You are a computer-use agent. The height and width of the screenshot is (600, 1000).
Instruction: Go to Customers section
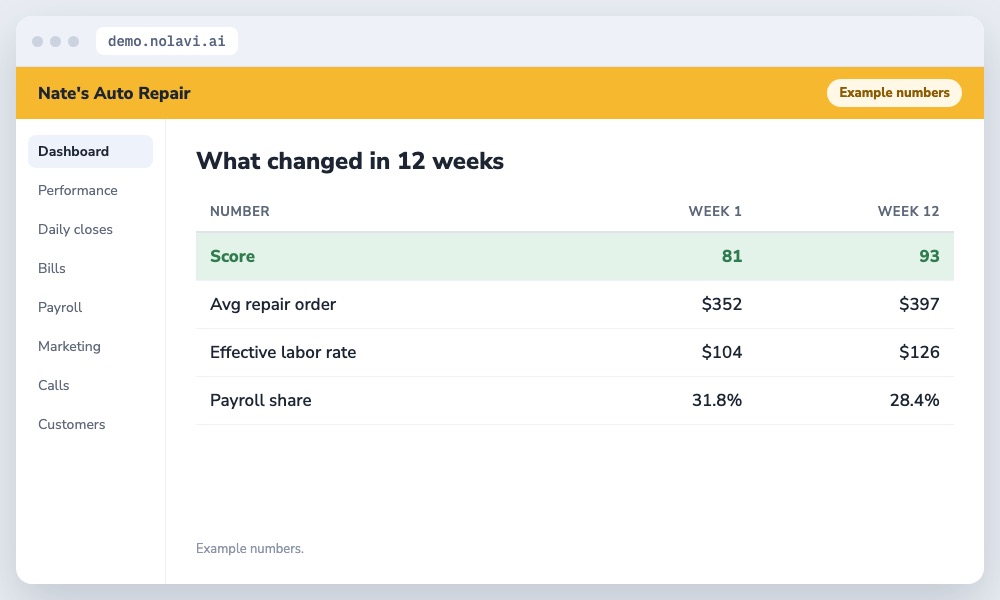(71, 424)
